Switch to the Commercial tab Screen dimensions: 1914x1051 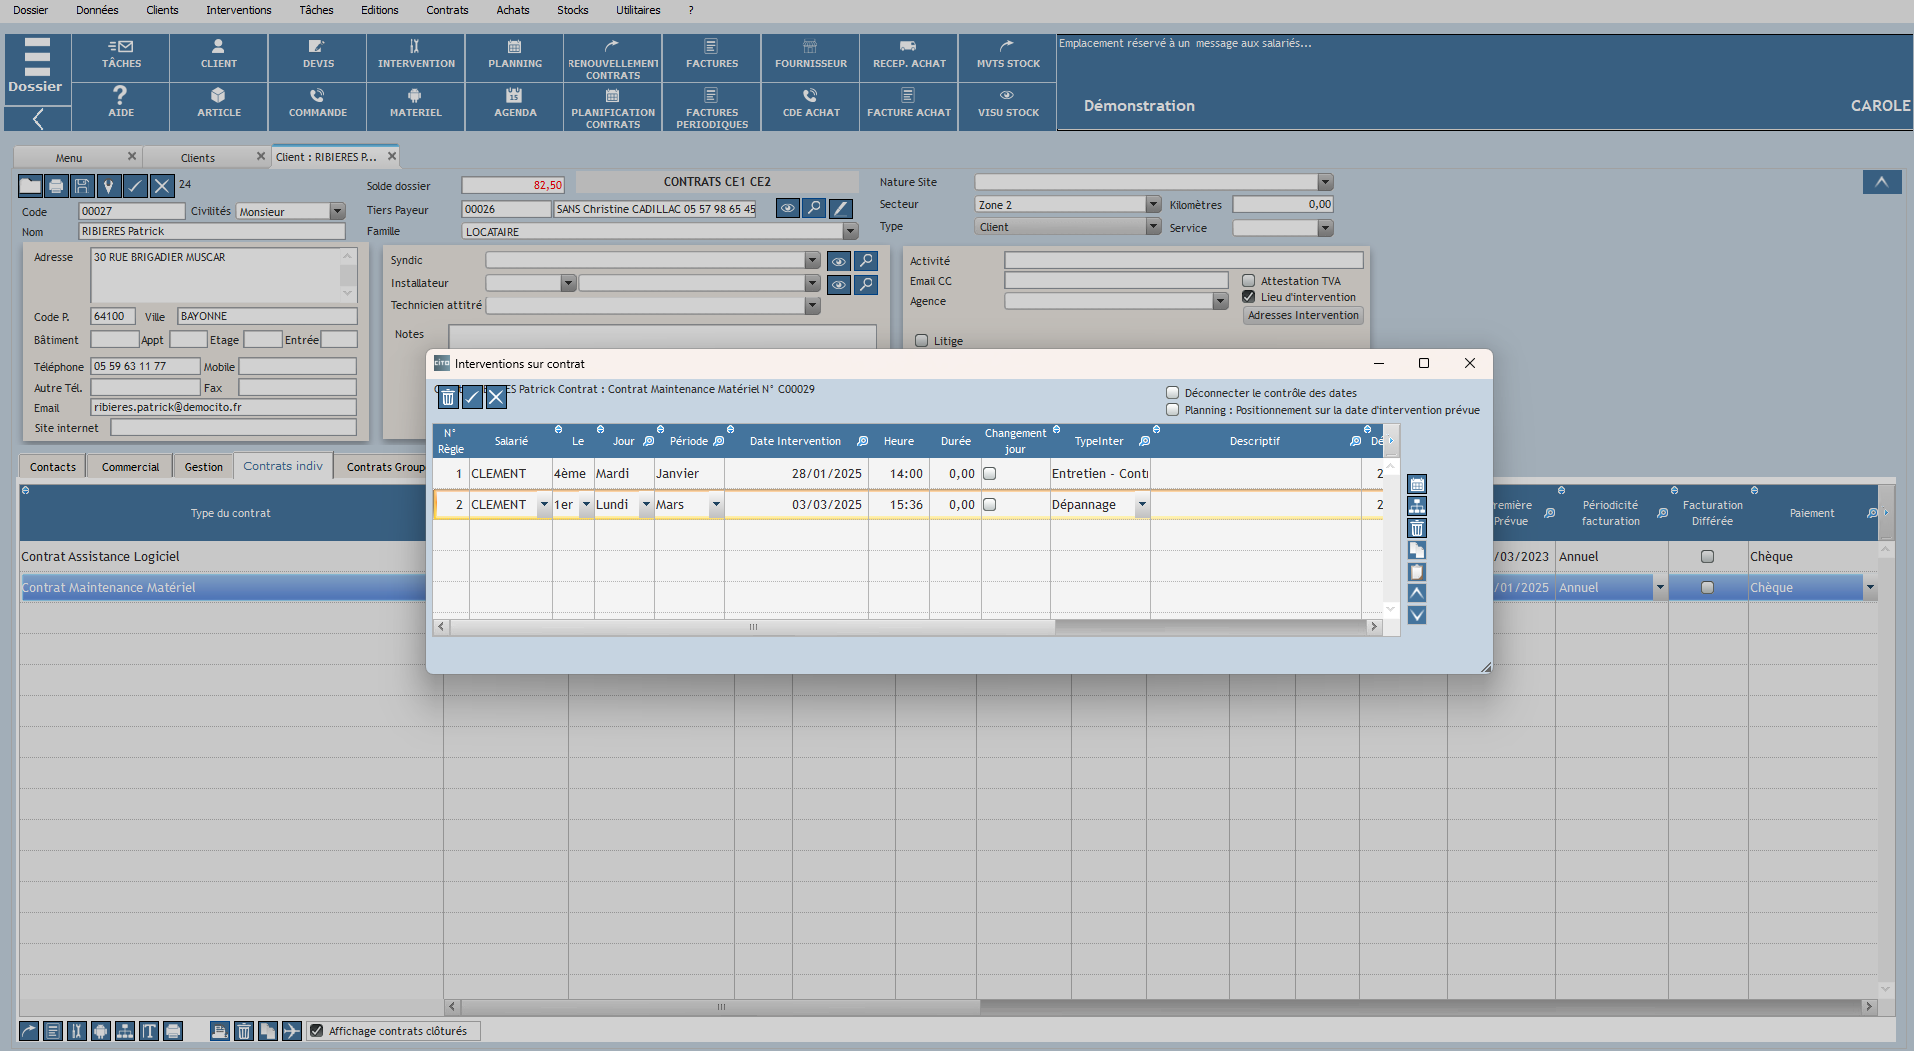click(130, 467)
